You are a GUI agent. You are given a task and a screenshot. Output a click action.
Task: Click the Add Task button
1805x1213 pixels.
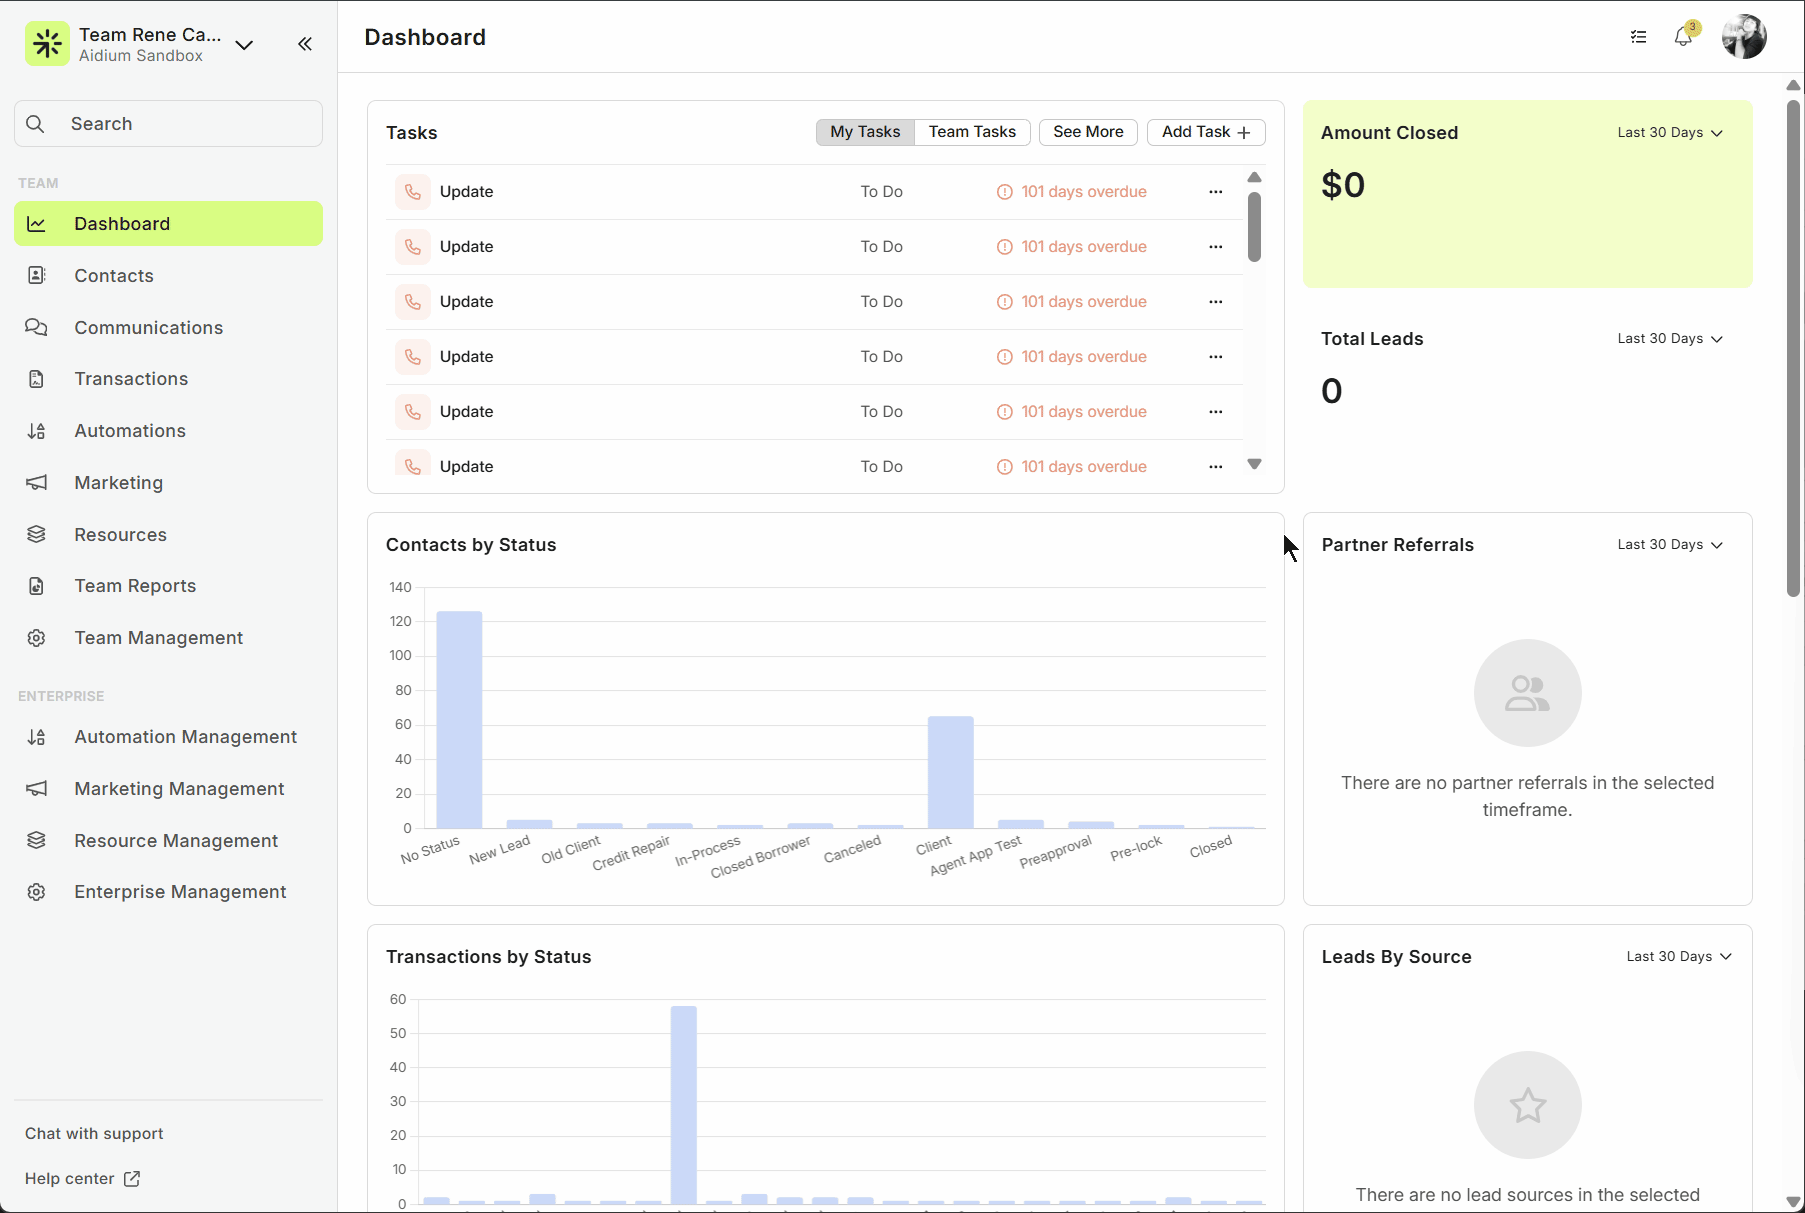(x=1205, y=132)
